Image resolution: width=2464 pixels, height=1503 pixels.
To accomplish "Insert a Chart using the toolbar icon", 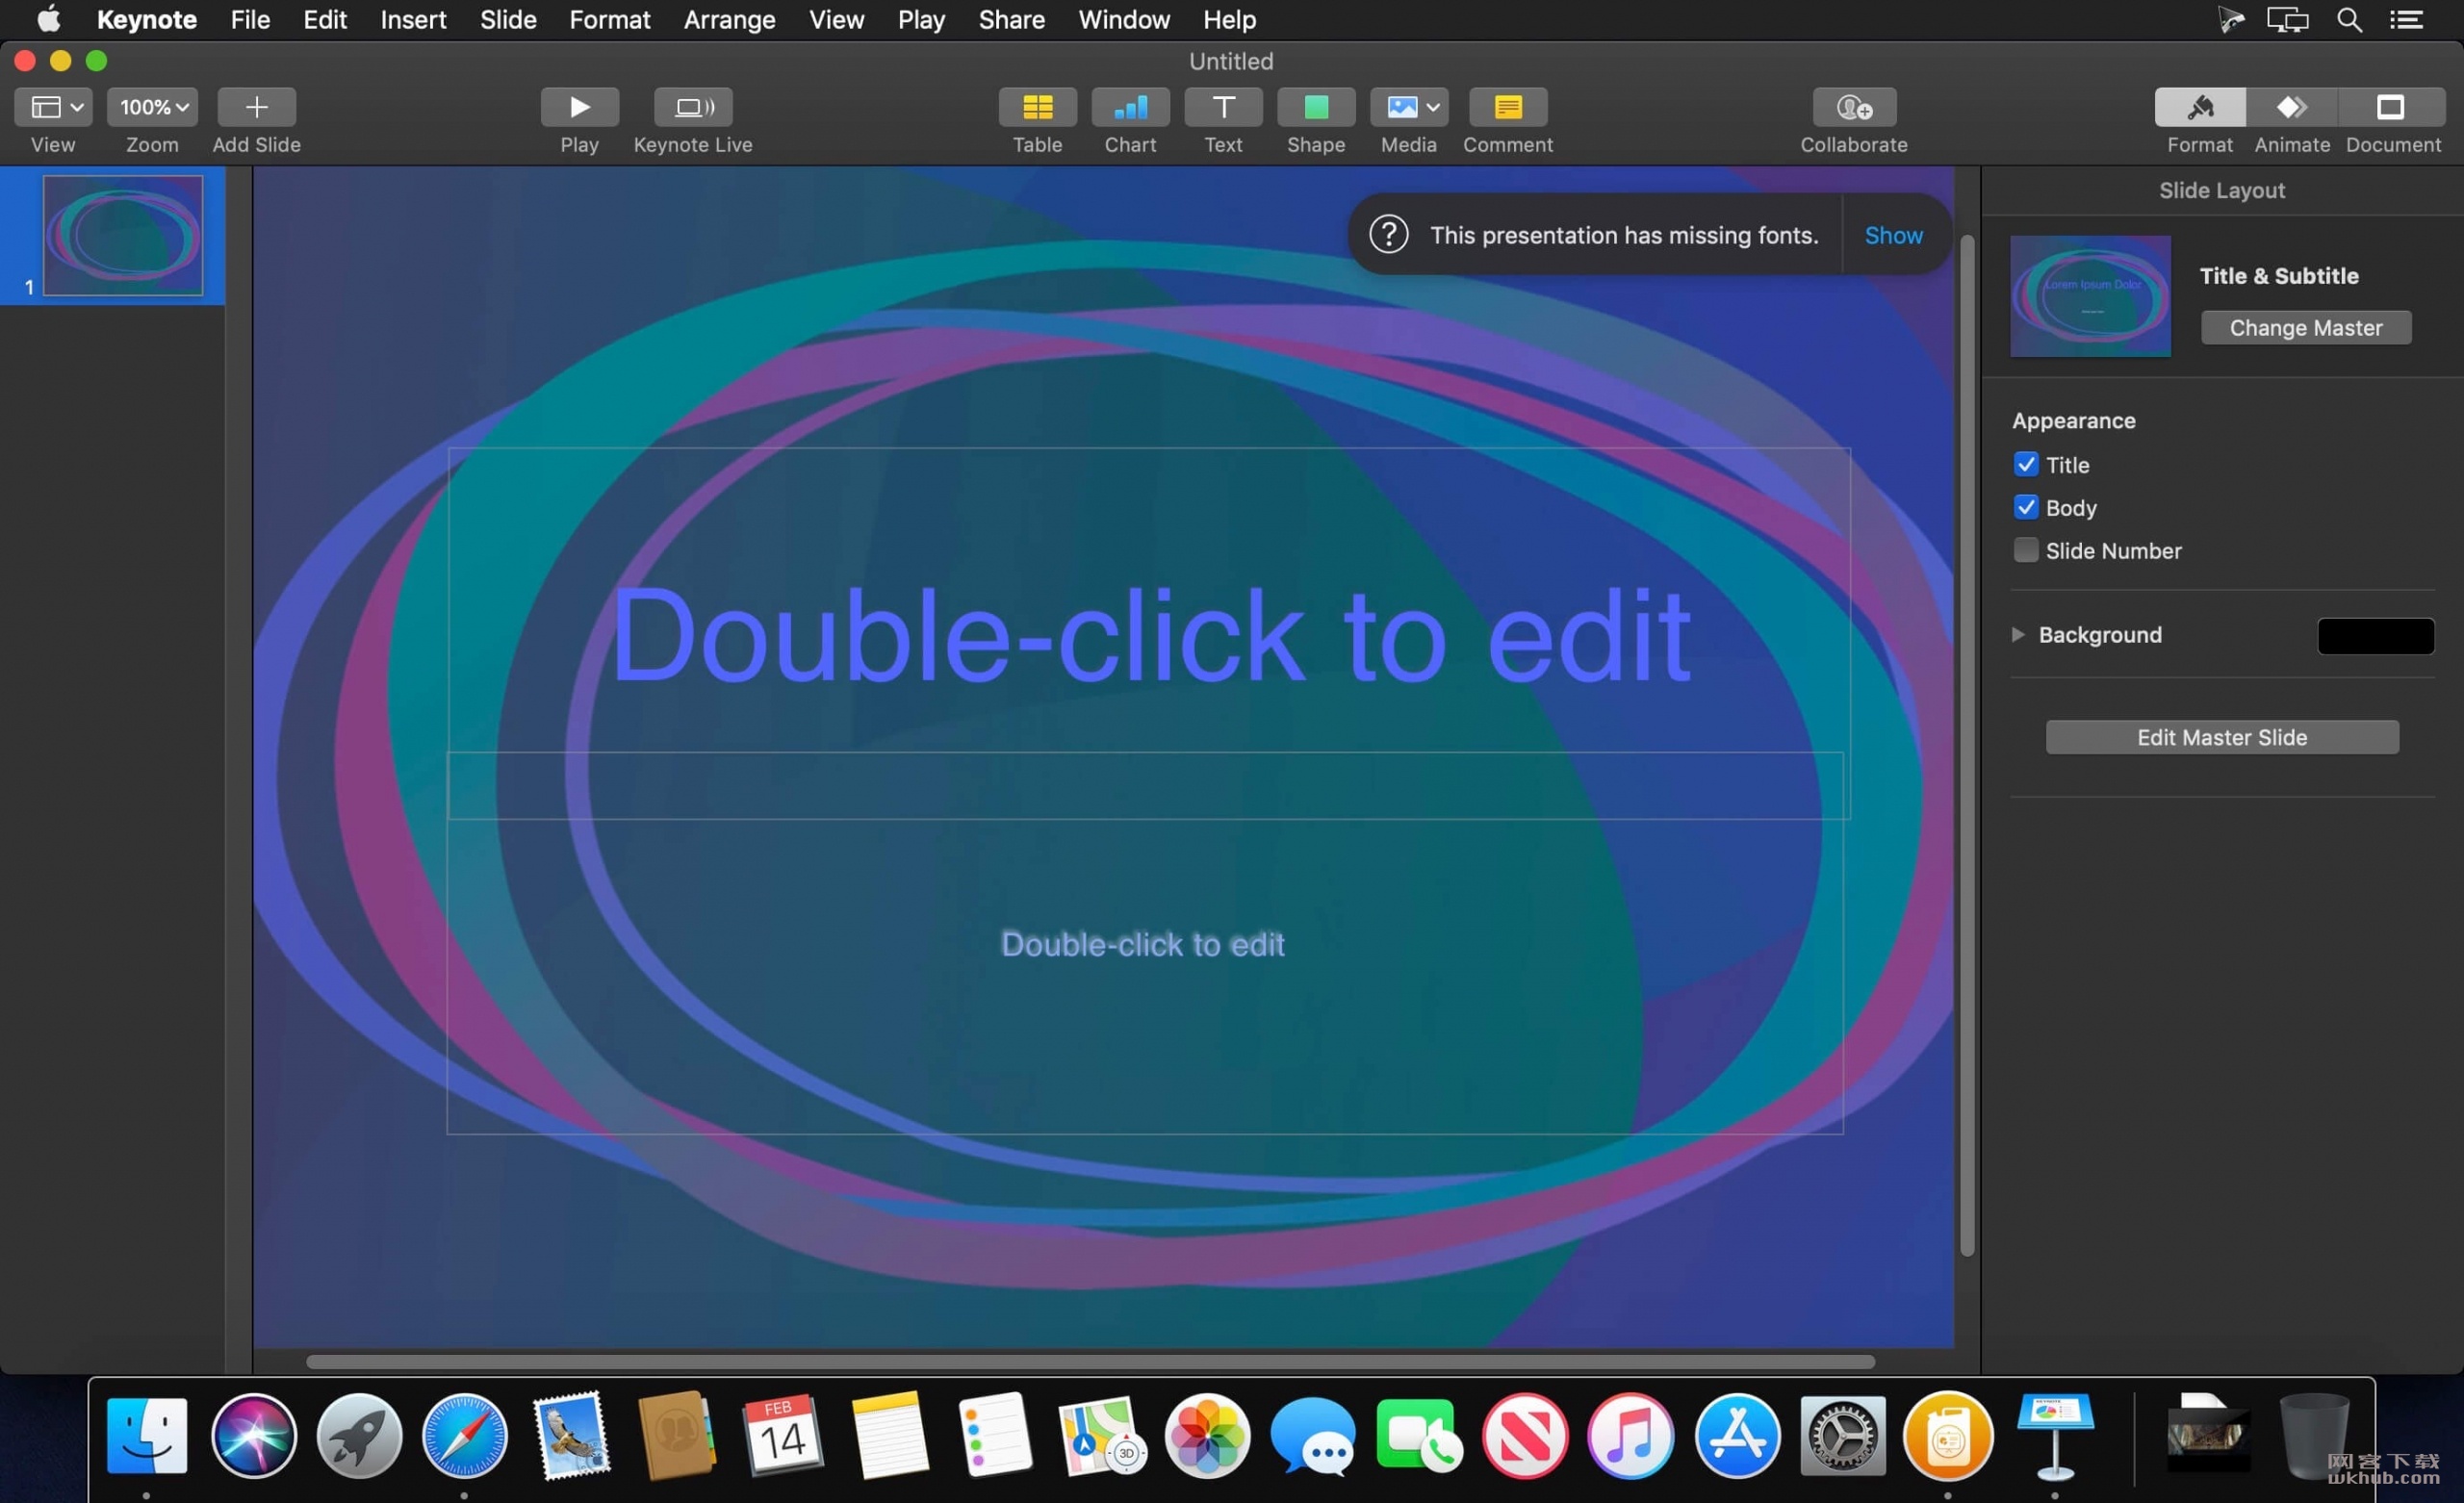I will [1130, 107].
